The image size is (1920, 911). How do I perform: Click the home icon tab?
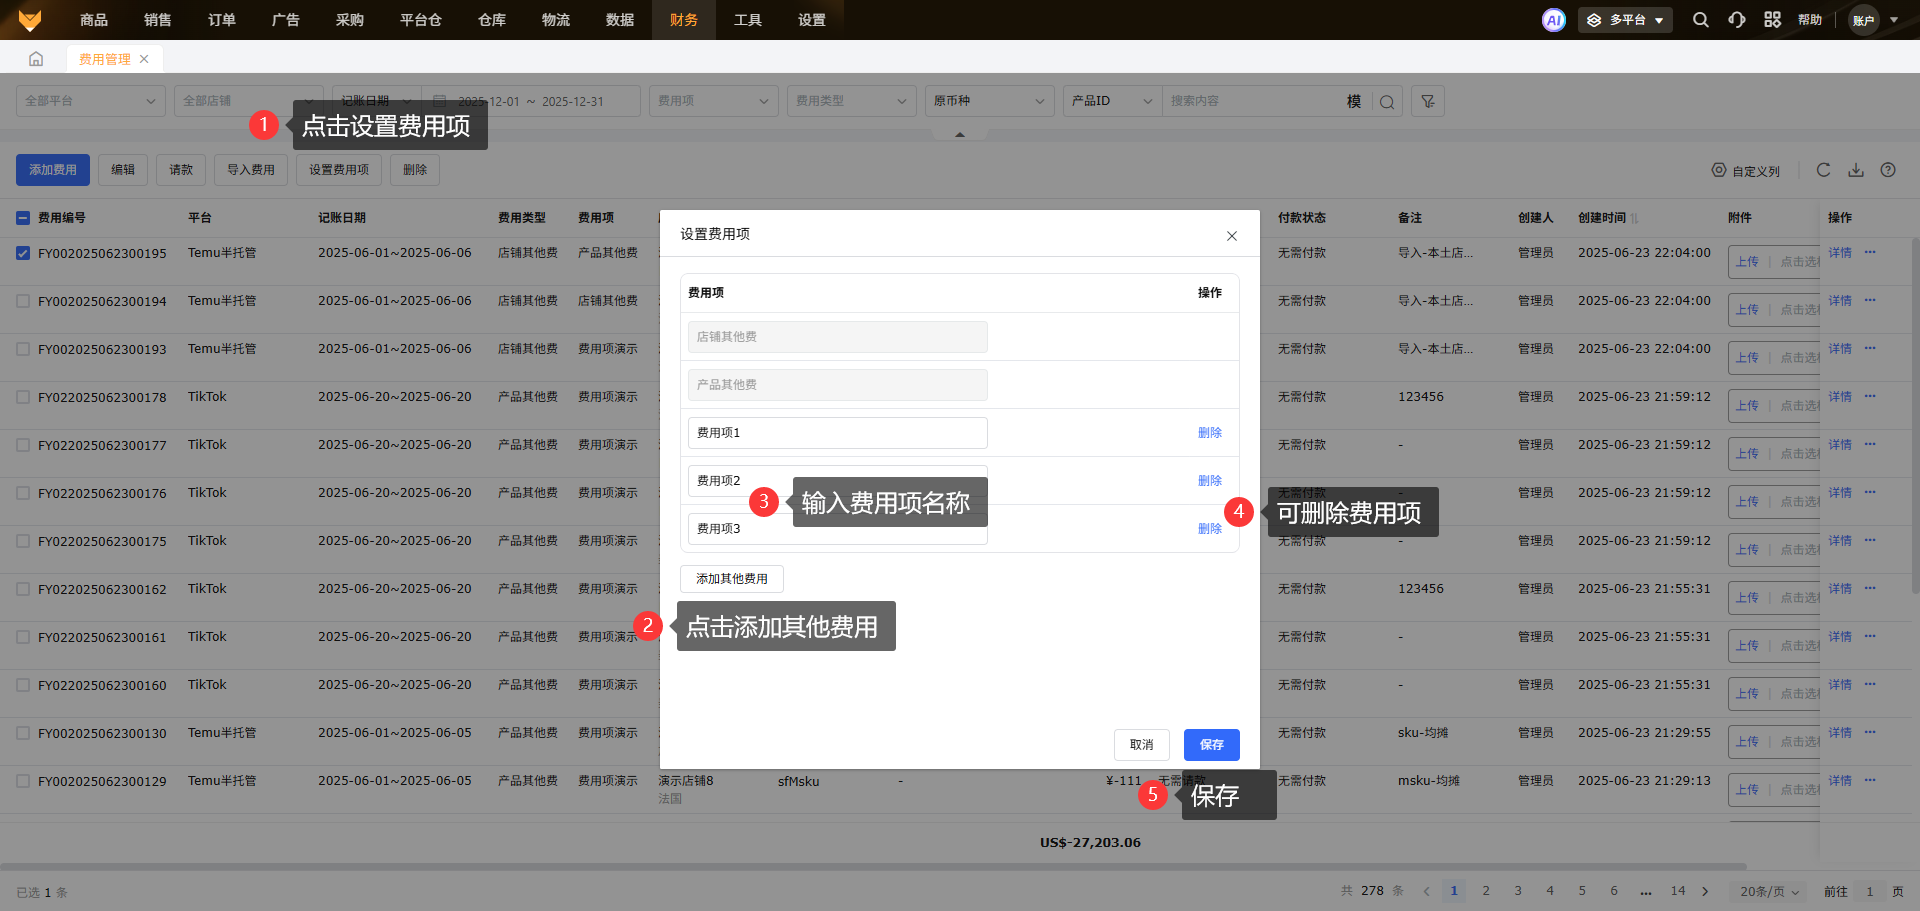[36, 59]
